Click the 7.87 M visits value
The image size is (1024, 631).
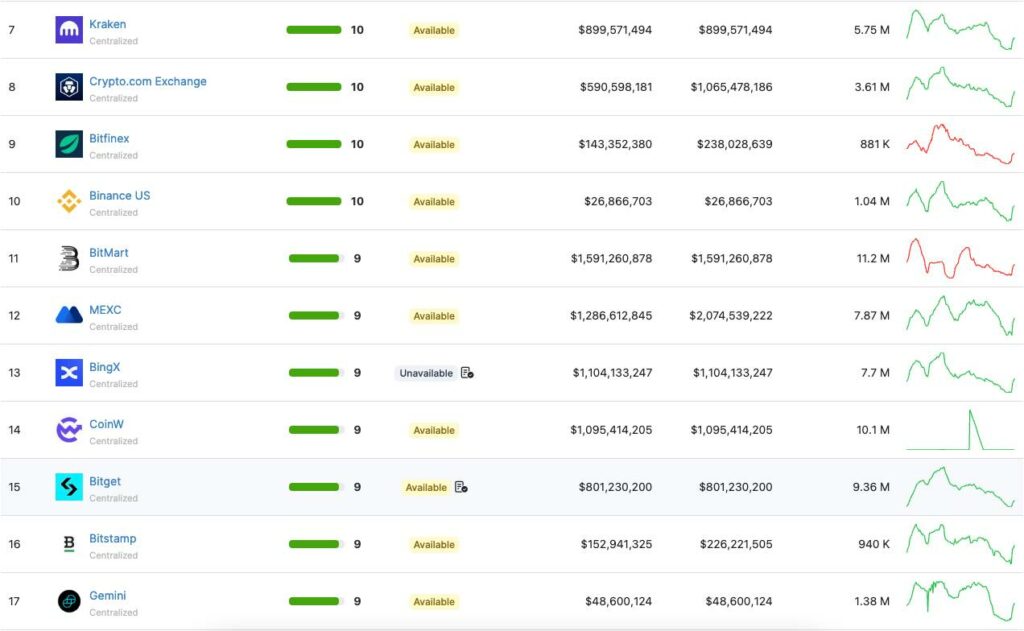(872, 316)
